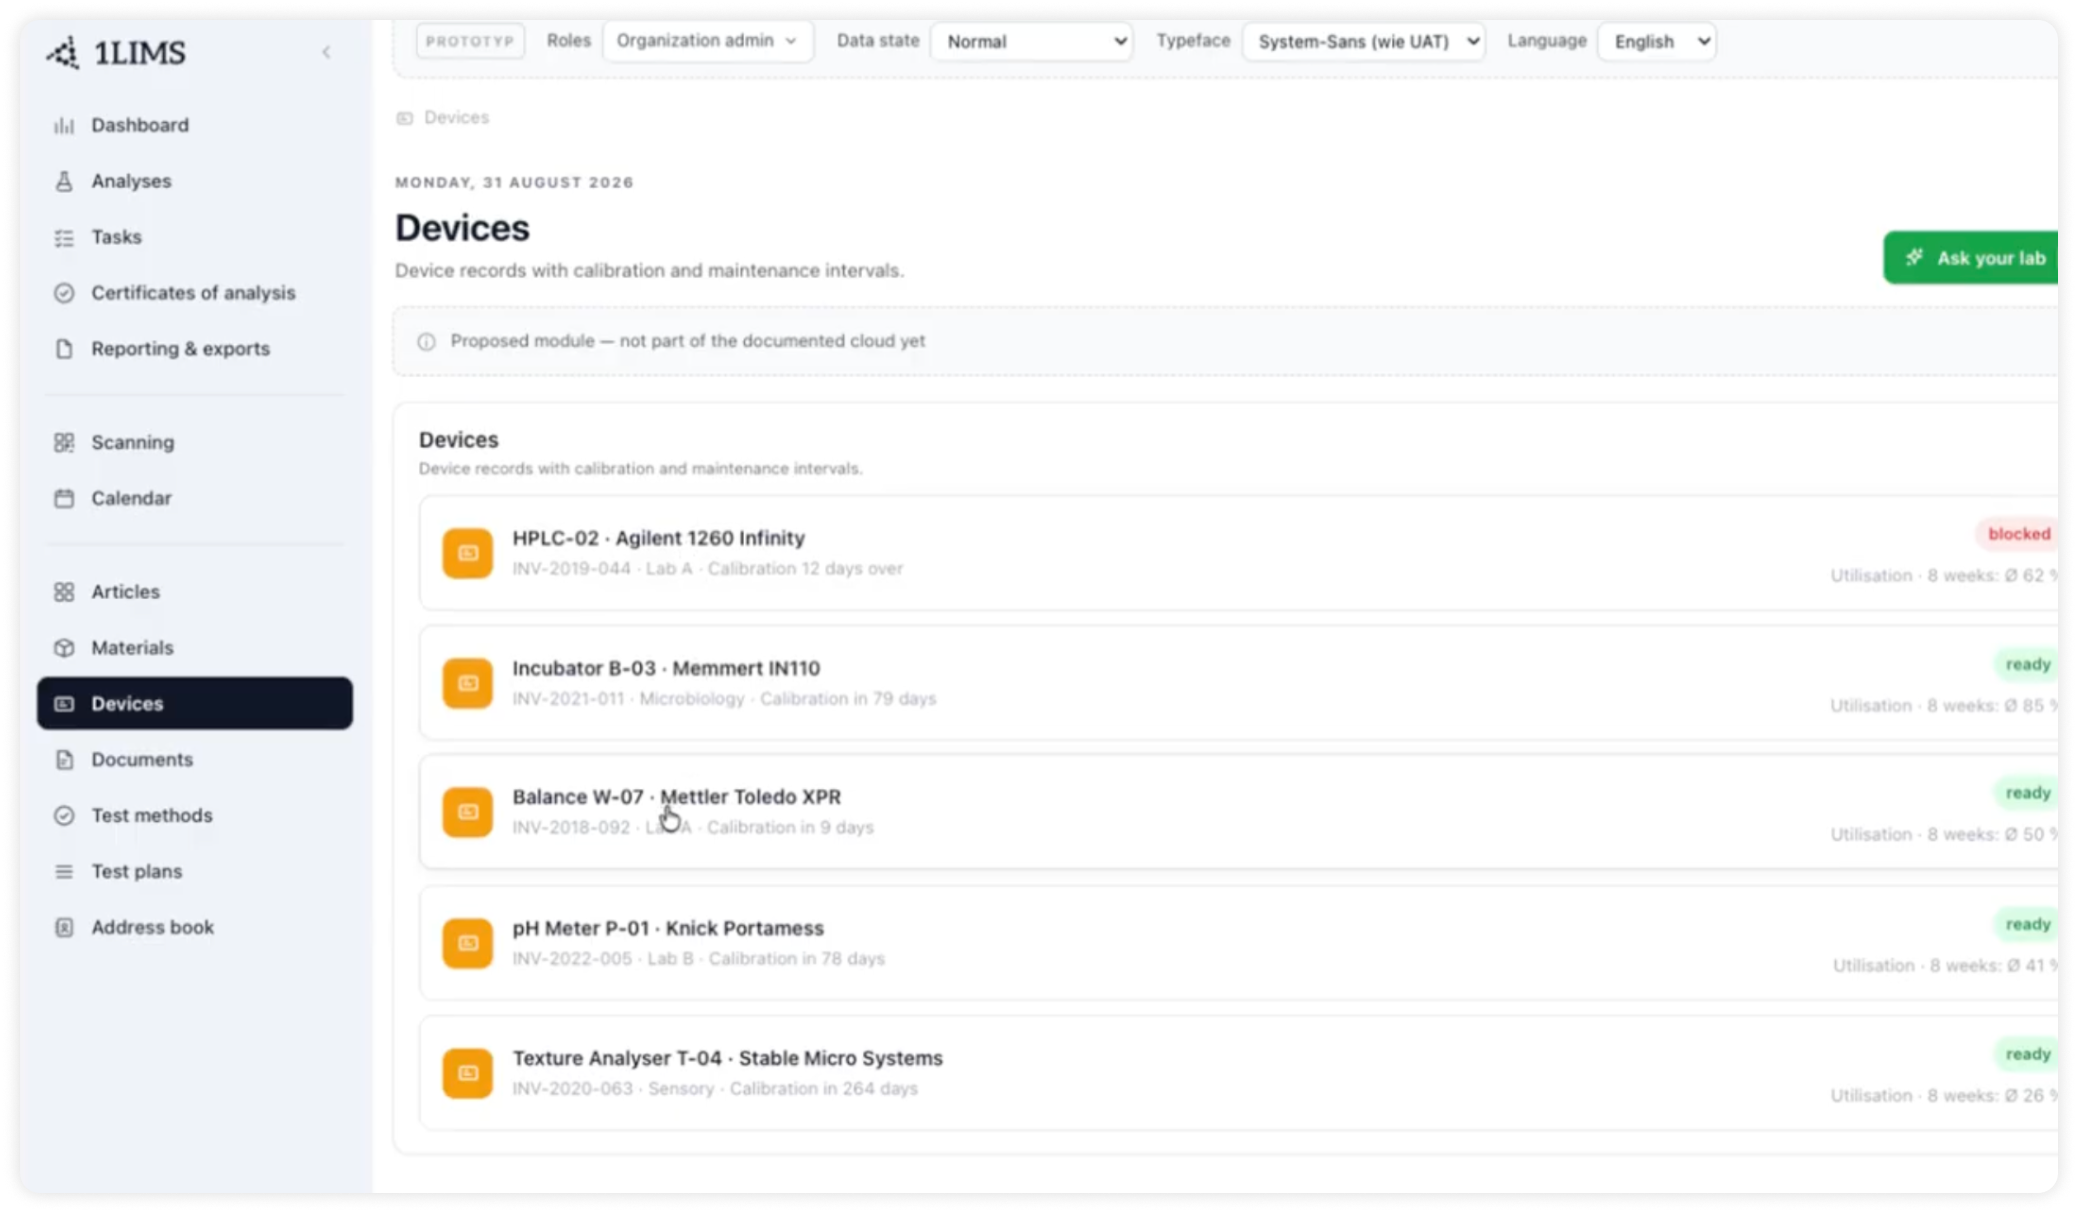
Task: Open the Typeface System-Sans dropdown
Action: point(1364,41)
